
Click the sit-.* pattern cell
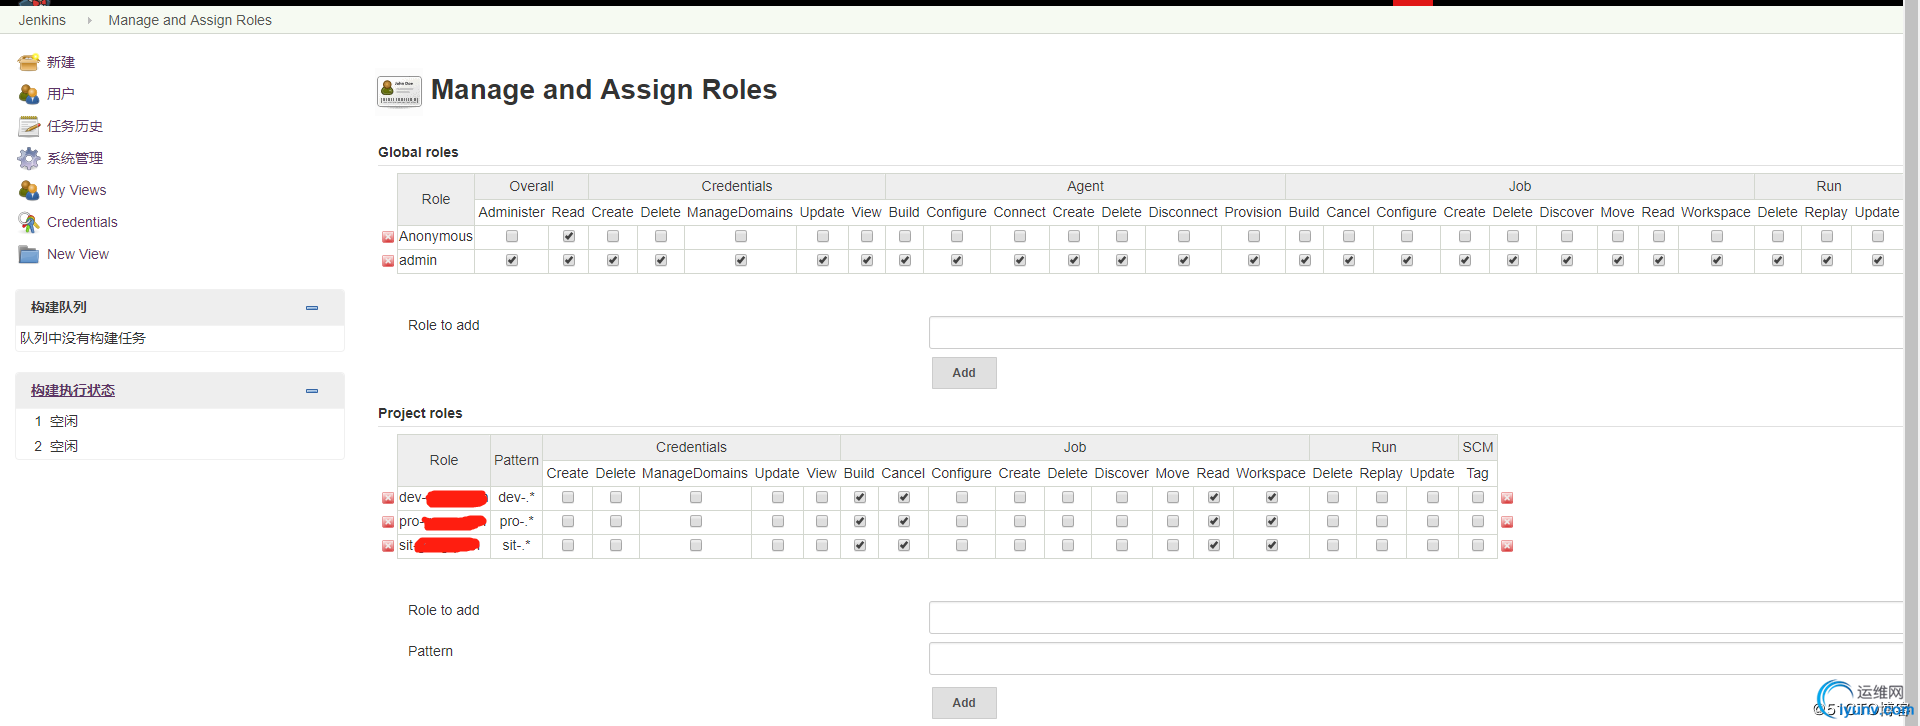tap(516, 545)
